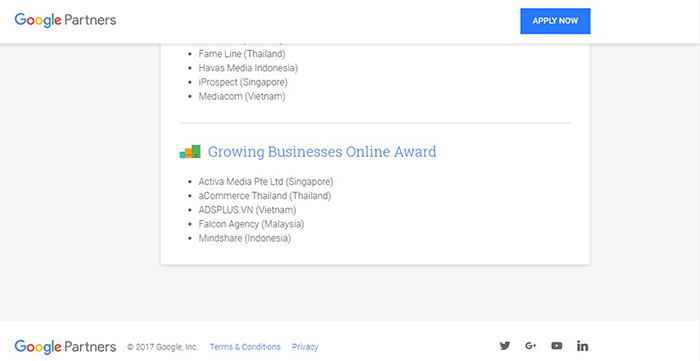The height and width of the screenshot is (361, 700).
Task: Click the APPLY NOW button
Action: [555, 21]
